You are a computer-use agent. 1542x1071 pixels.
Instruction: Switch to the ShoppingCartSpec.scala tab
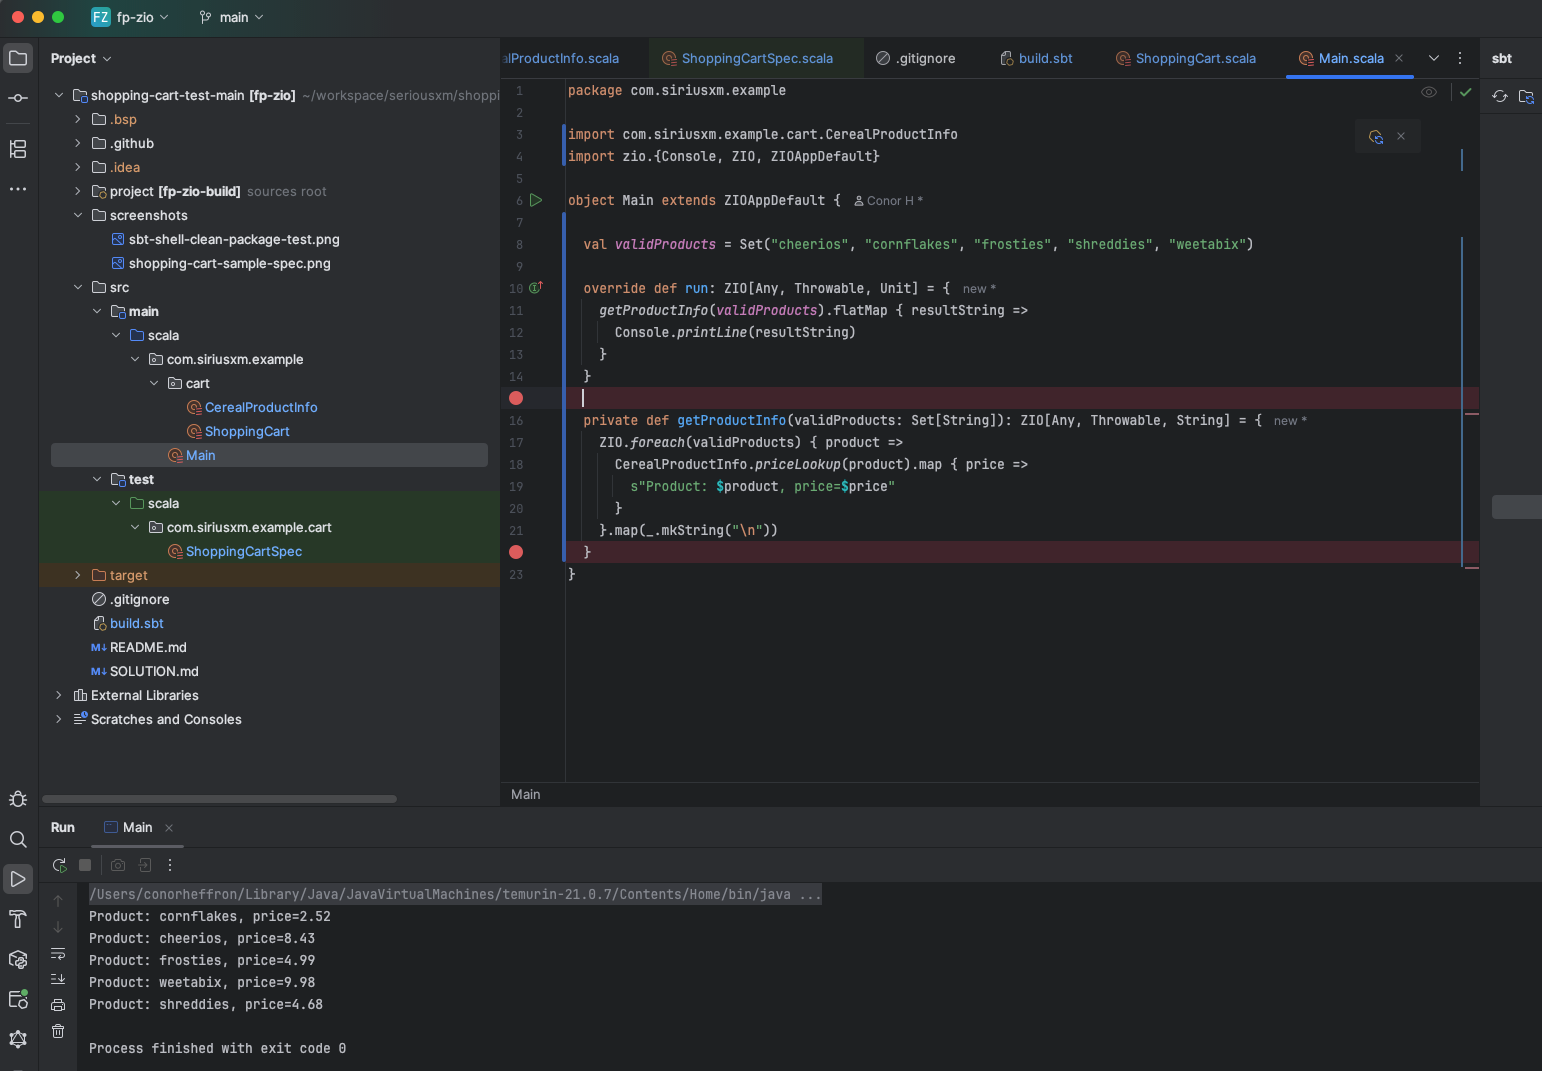point(756,58)
